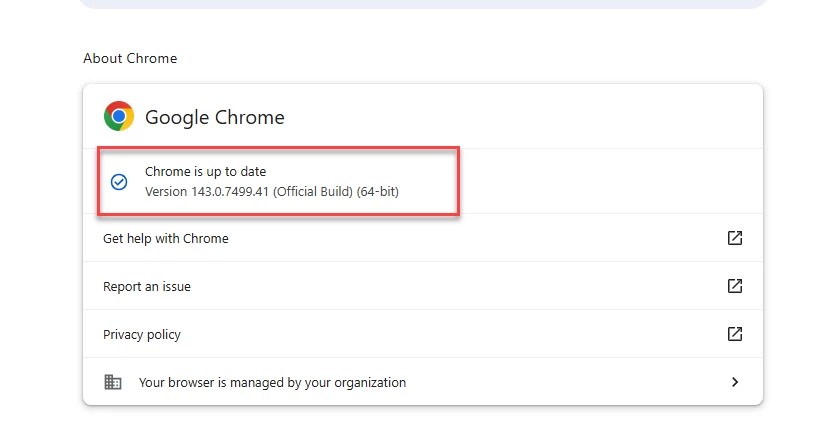Expand the managed by organization chevron
The height and width of the screenshot is (433, 839).
(735, 382)
